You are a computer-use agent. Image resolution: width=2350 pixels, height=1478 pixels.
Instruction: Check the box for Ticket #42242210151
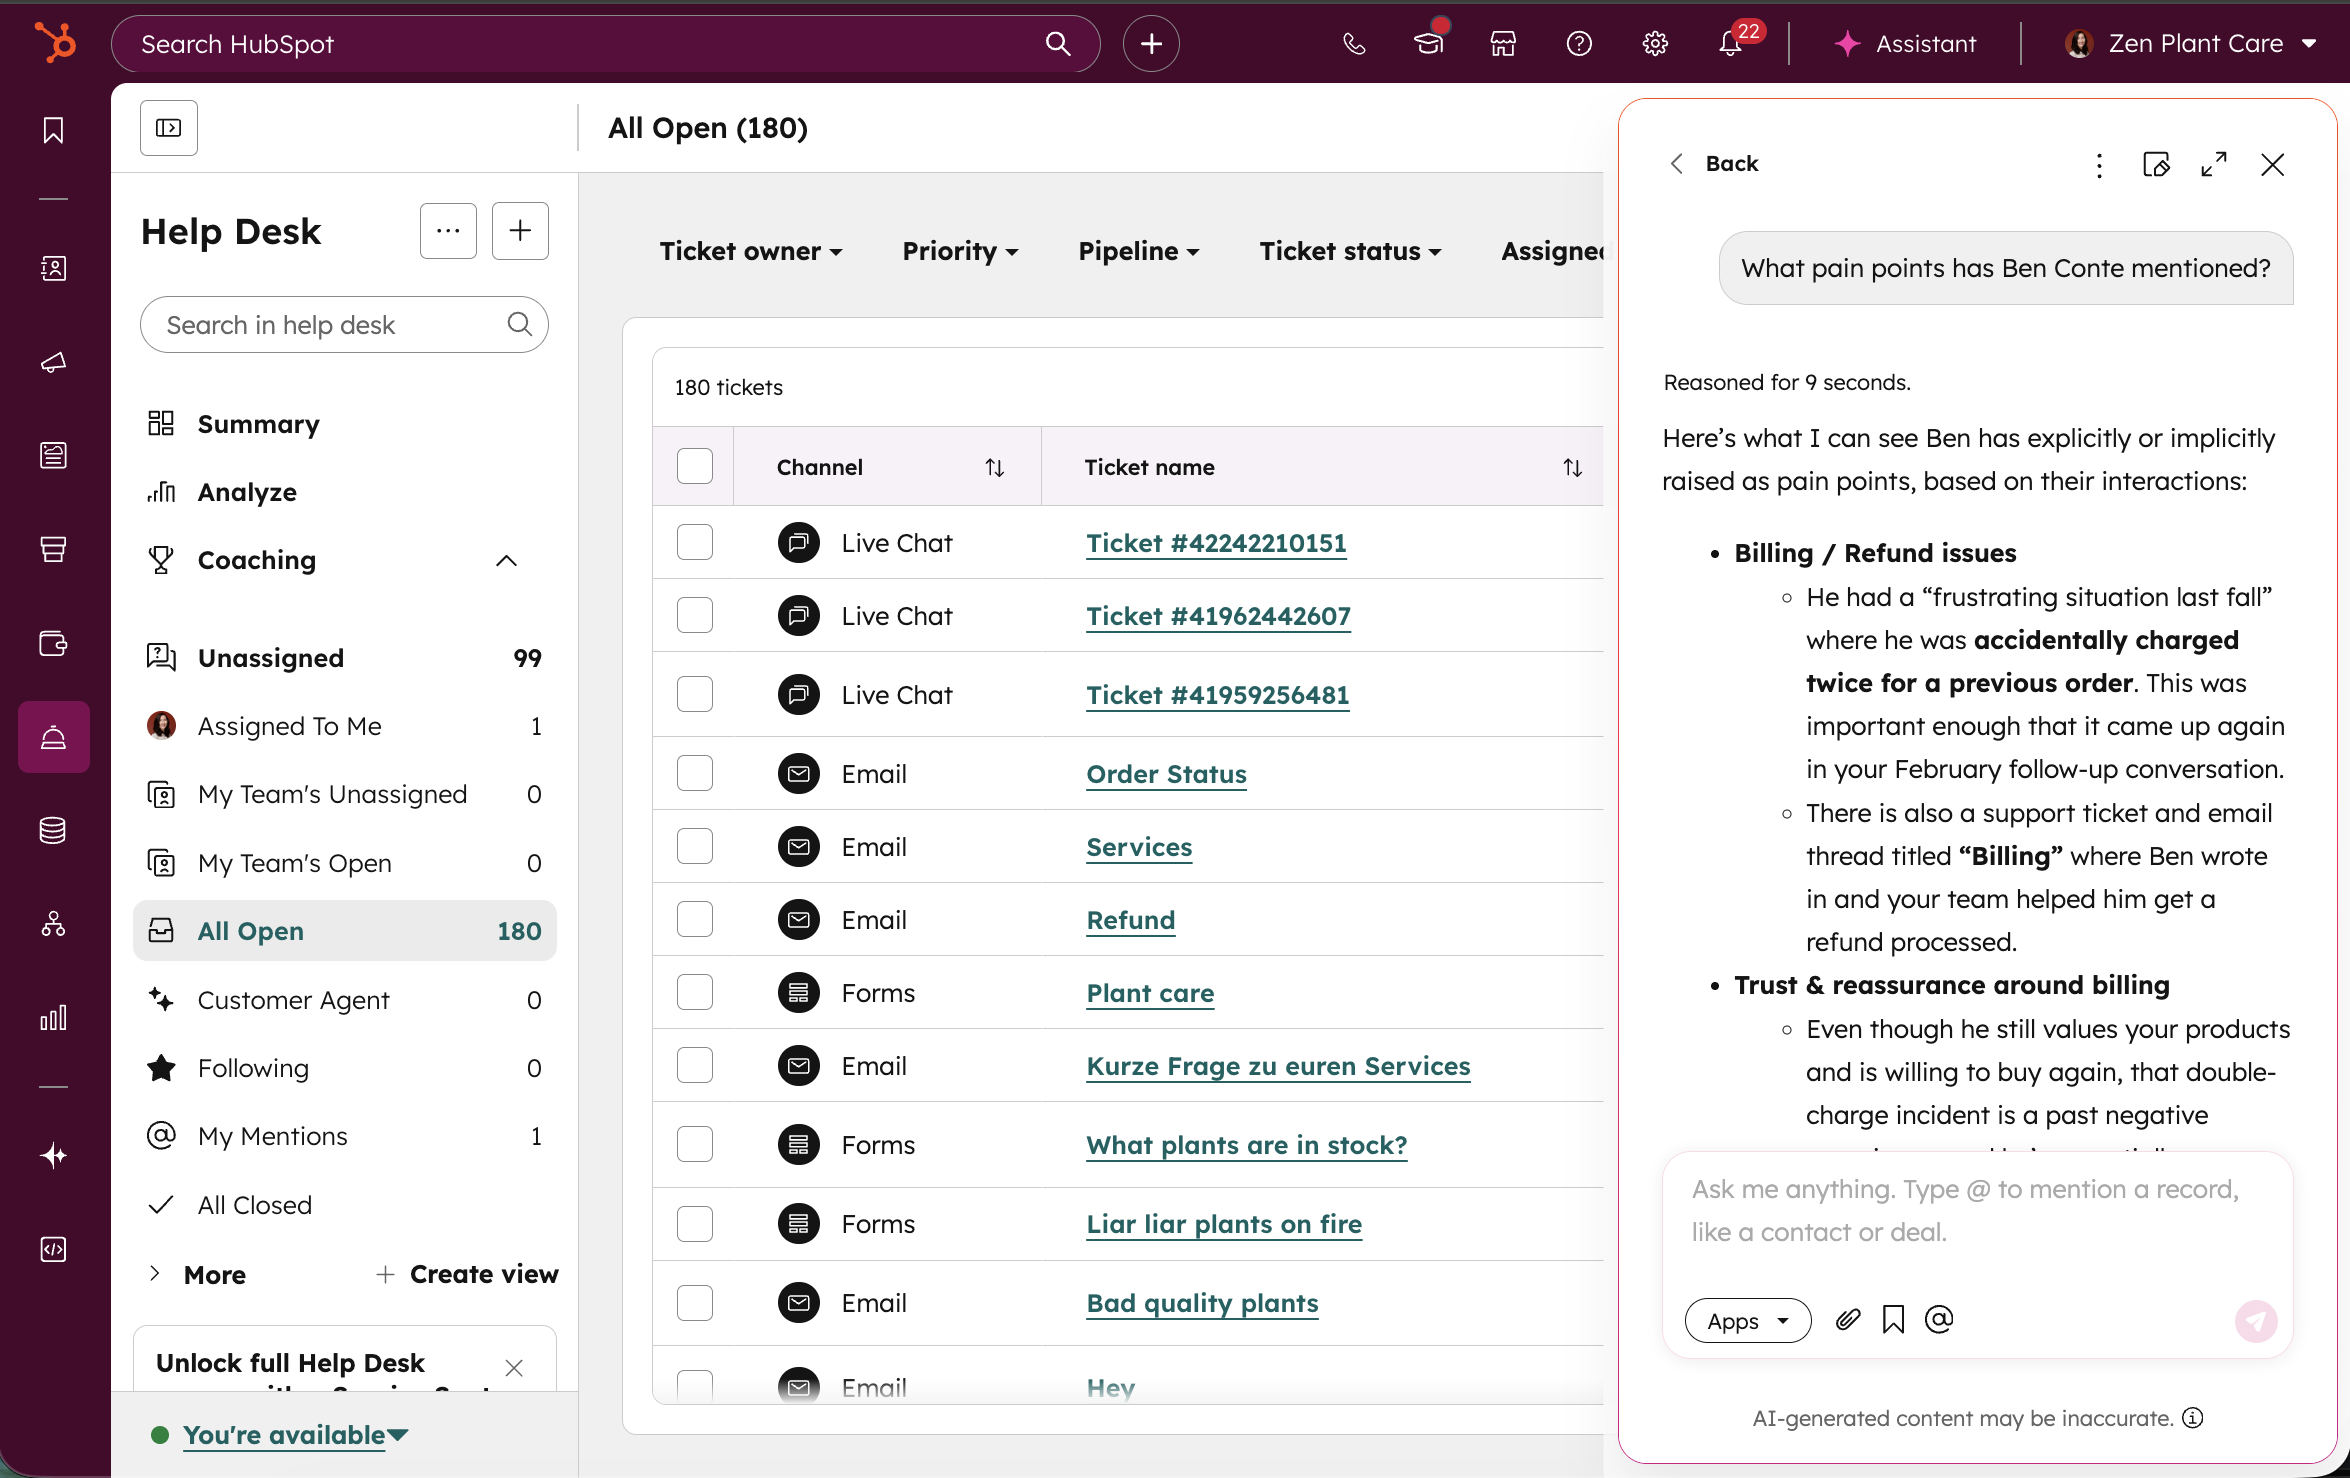[x=695, y=543]
